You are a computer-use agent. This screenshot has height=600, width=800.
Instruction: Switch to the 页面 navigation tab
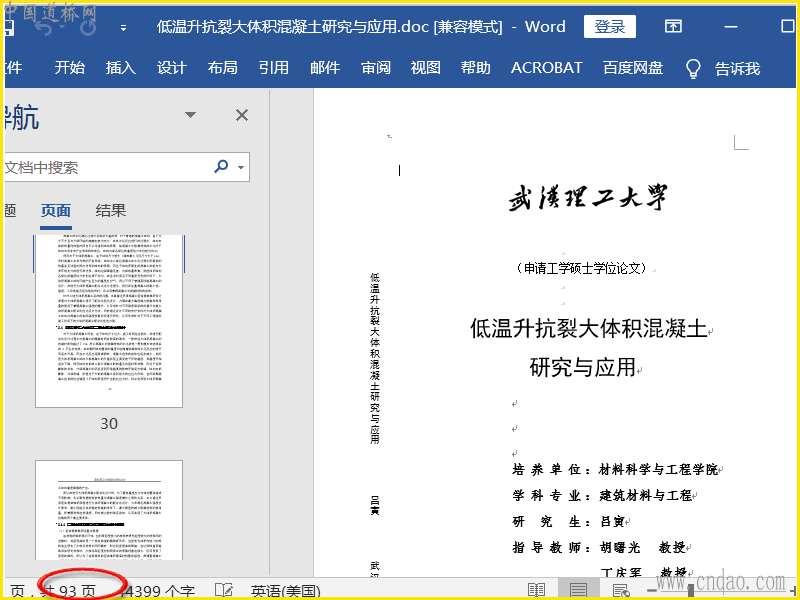coord(56,210)
